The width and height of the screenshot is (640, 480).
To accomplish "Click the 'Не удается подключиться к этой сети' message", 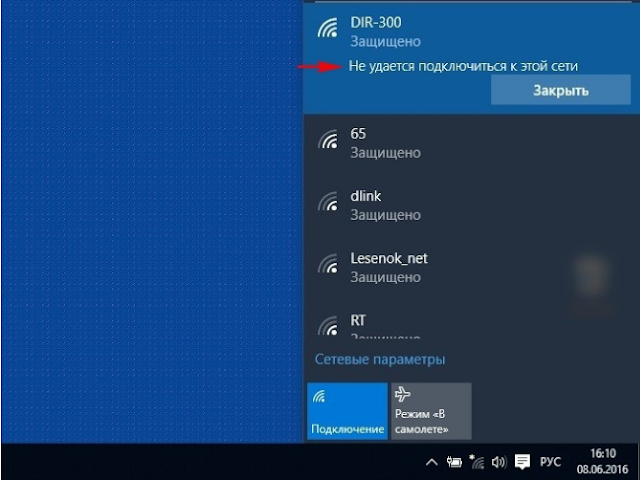I will (x=463, y=66).
